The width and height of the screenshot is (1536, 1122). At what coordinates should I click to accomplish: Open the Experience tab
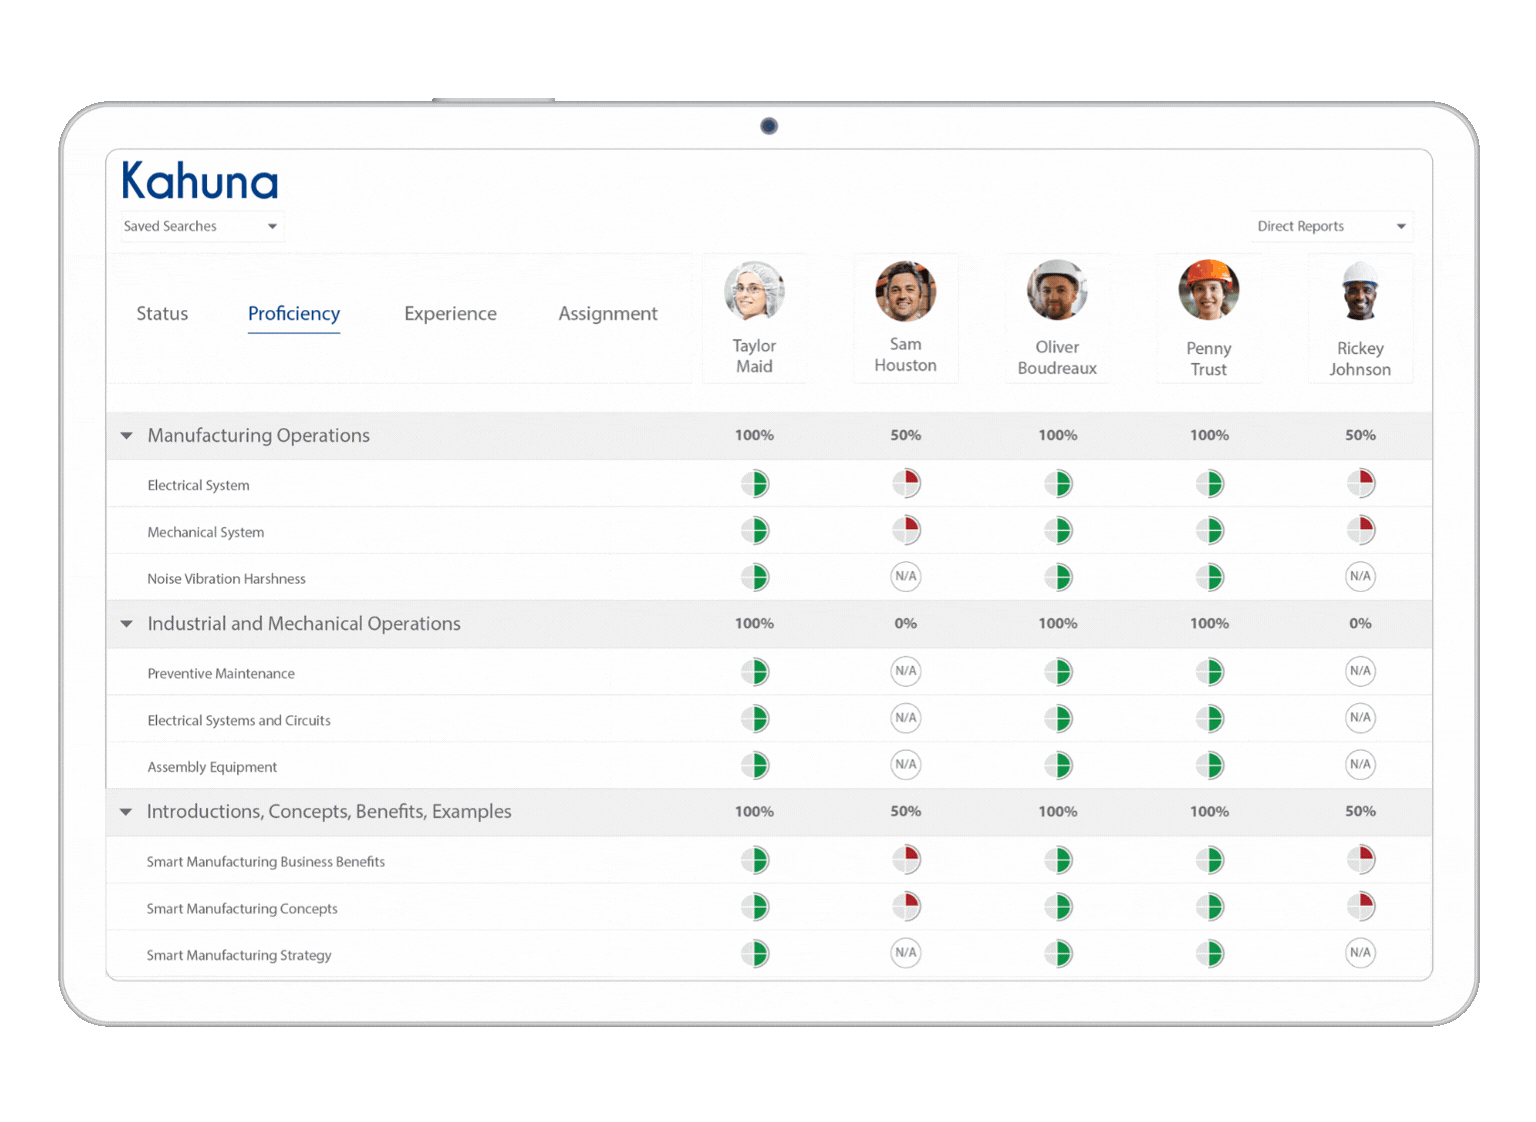(450, 314)
